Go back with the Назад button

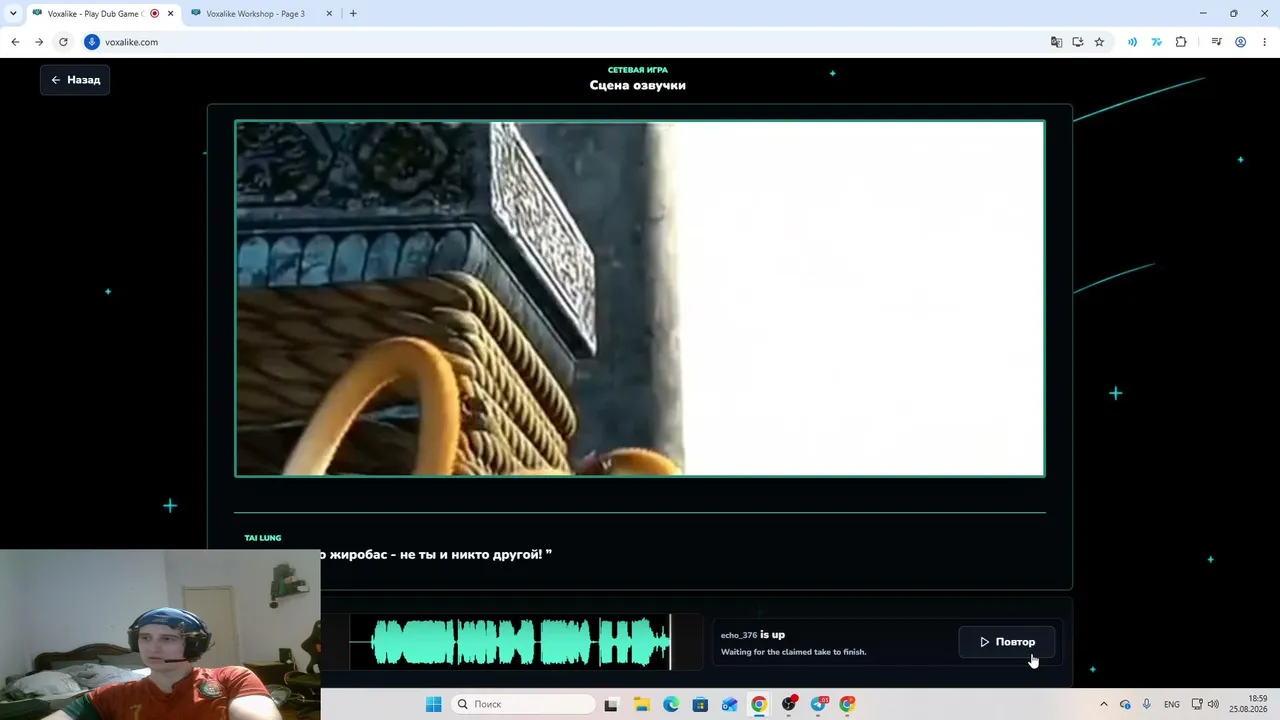coord(75,80)
